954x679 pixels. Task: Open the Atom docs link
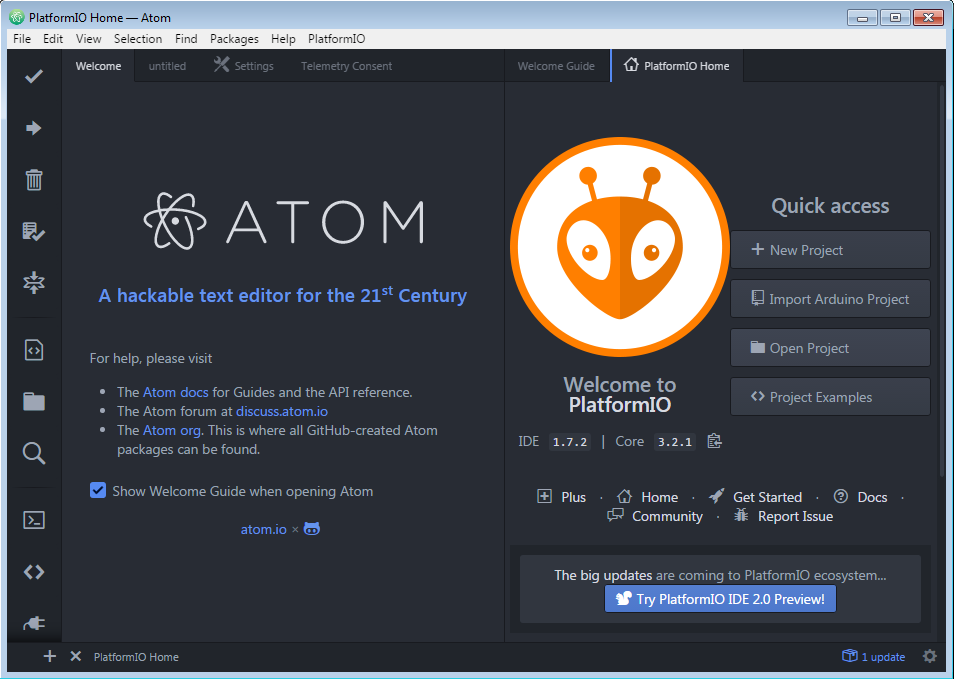coord(175,392)
